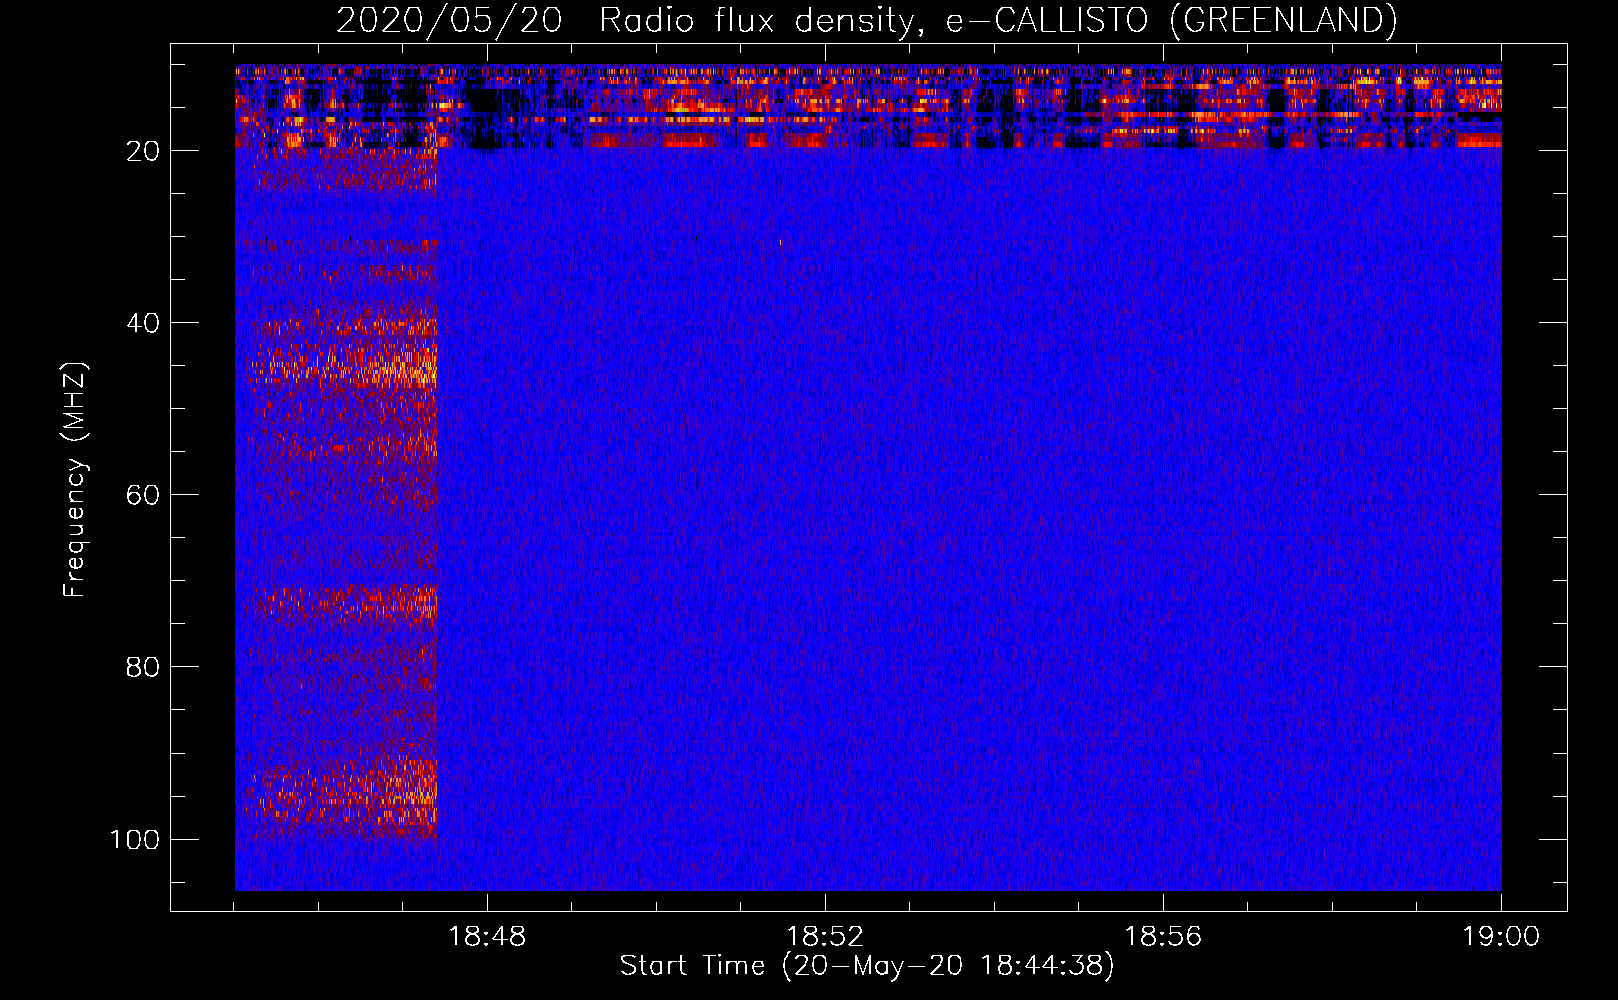
Task: Click the 40 frequency tick label
Action: pyautogui.click(x=143, y=323)
